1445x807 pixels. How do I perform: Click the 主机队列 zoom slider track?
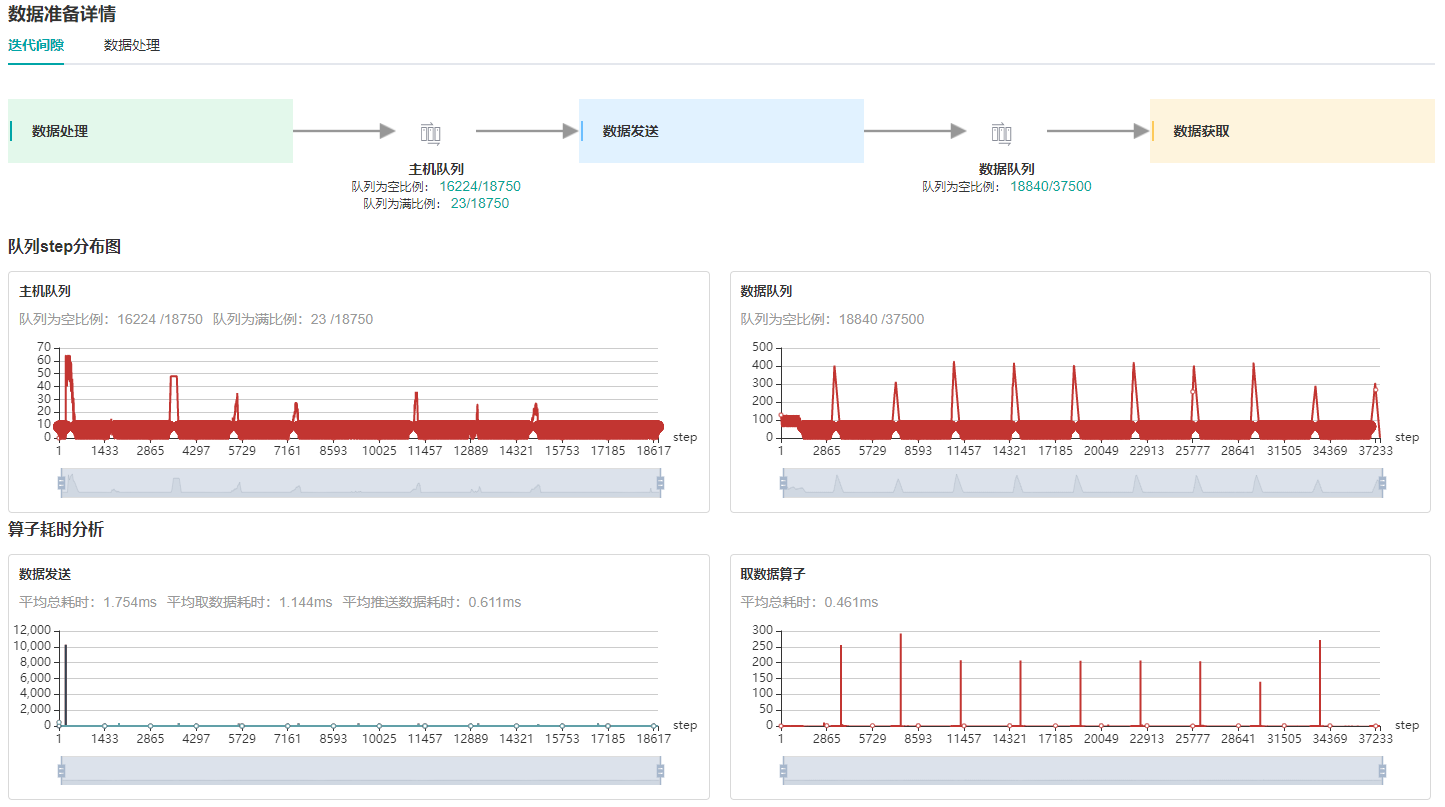pyautogui.click(x=360, y=484)
